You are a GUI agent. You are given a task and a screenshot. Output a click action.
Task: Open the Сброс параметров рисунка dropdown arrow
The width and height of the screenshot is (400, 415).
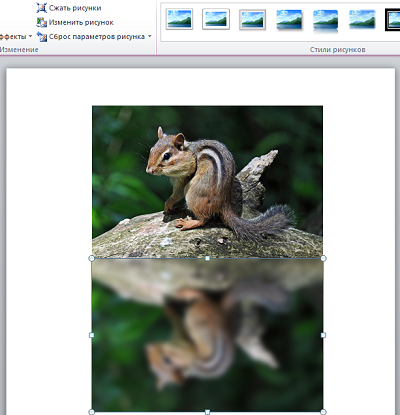coord(150,36)
